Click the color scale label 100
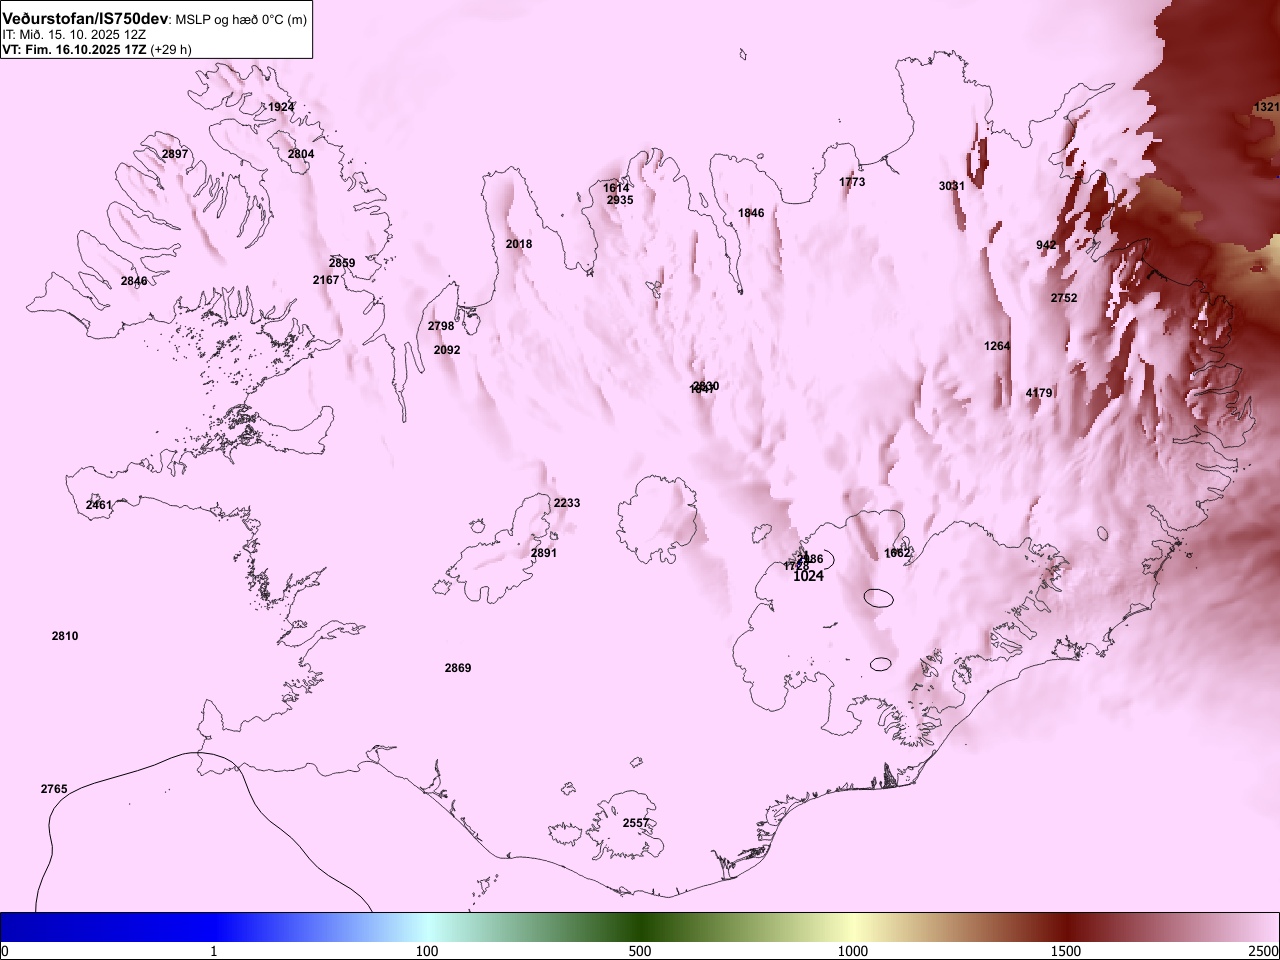 coord(427,951)
